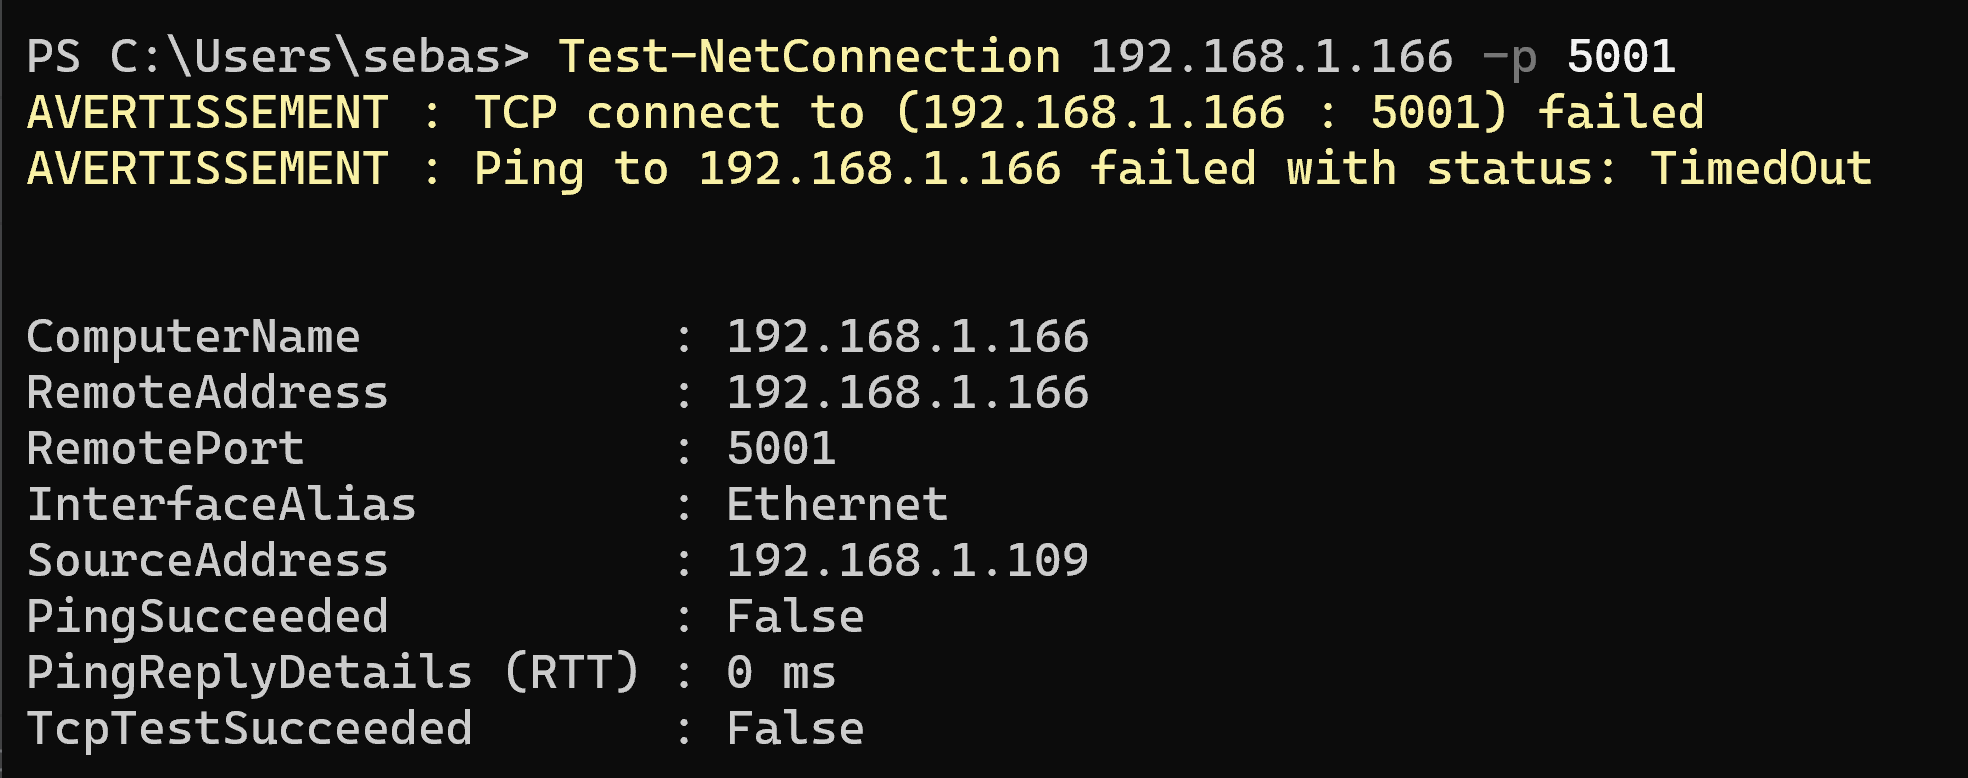Click the RemotePort value 5001
The width and height of the screenshot is (1968, 778).
click(x=781, y=448)
